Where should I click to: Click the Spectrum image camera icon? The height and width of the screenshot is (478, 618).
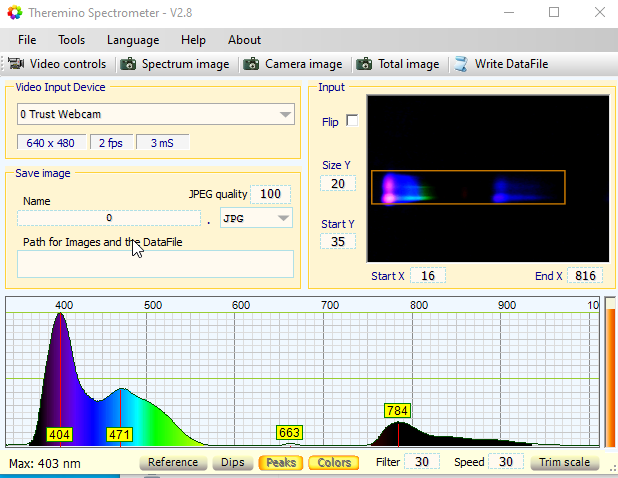point(128,64)
